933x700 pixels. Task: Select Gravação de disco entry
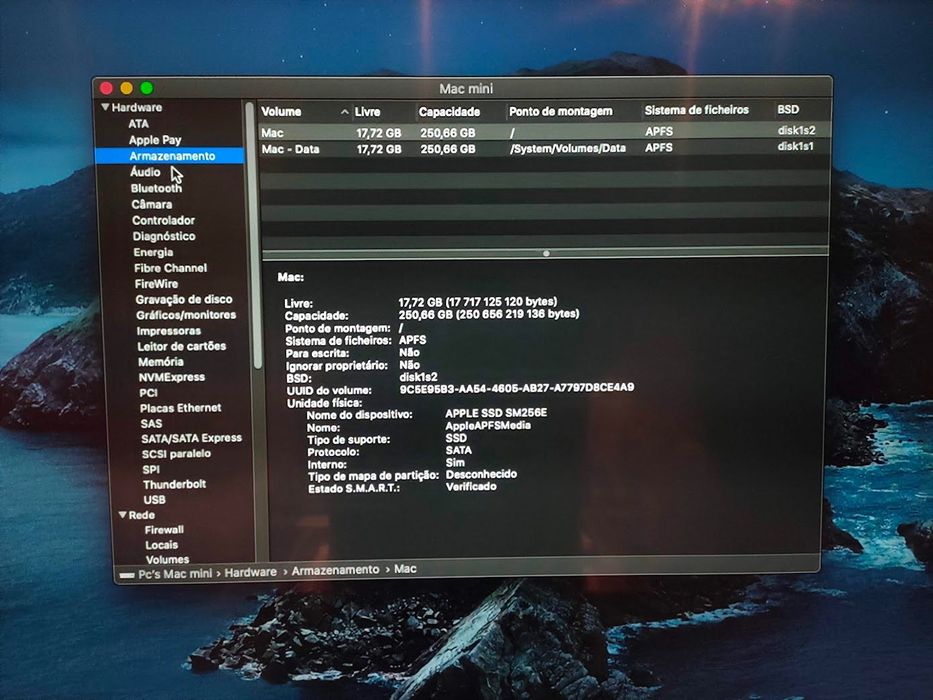183,299
